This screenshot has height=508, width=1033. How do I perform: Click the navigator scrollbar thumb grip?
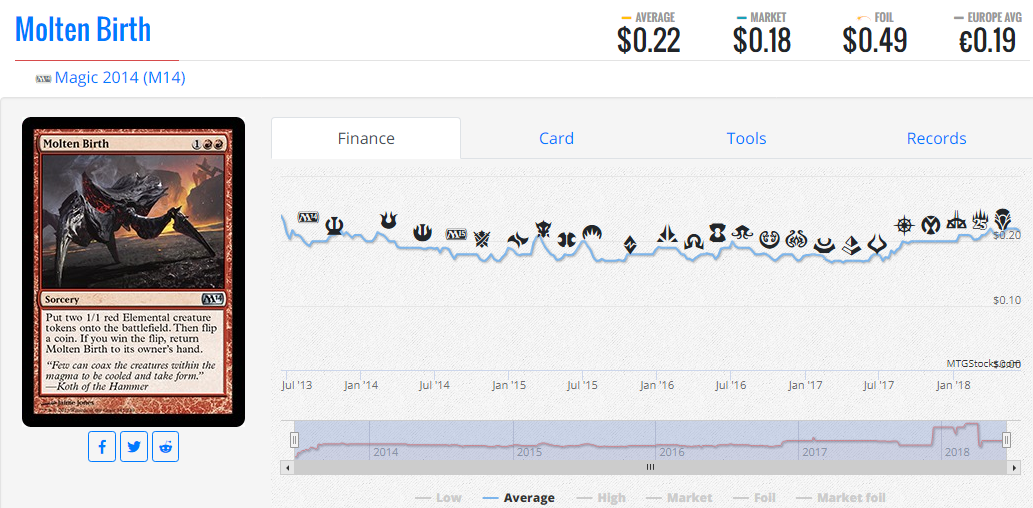pyautogui.click(x=650, y=467)
